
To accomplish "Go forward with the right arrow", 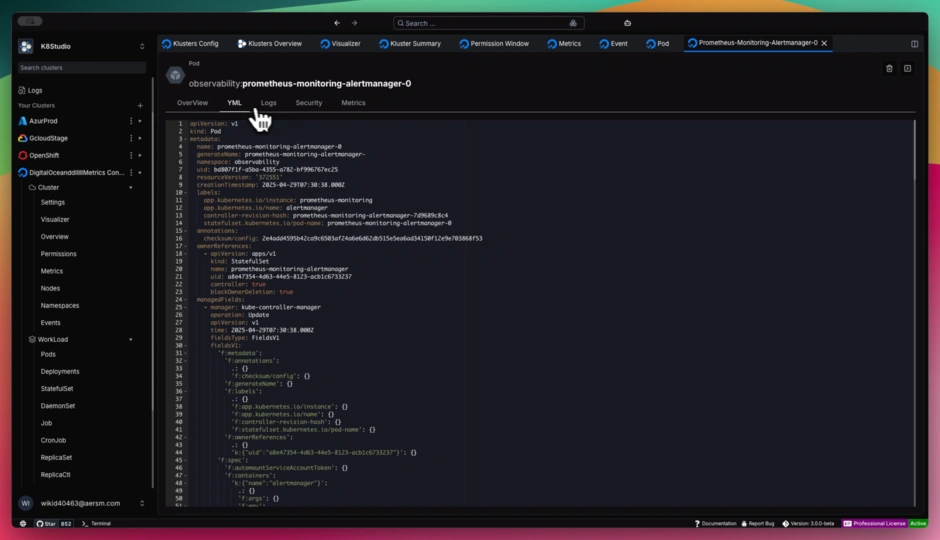I will 354,23.
